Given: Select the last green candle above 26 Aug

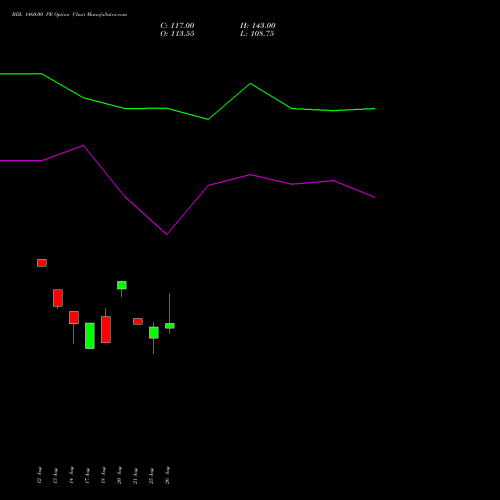Looking at the screenshot, I should tap(170, 326).
